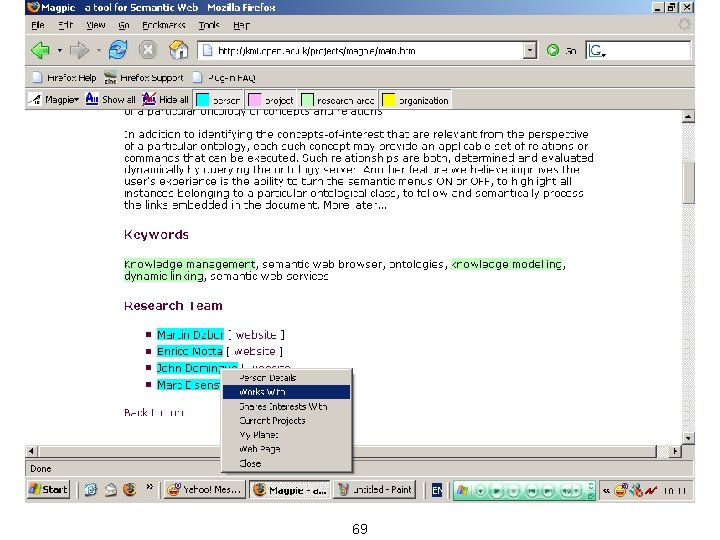Screen dimensions: 720x540
Task: Click highlighted name Martin Dzbor
Action: (190, 335)
